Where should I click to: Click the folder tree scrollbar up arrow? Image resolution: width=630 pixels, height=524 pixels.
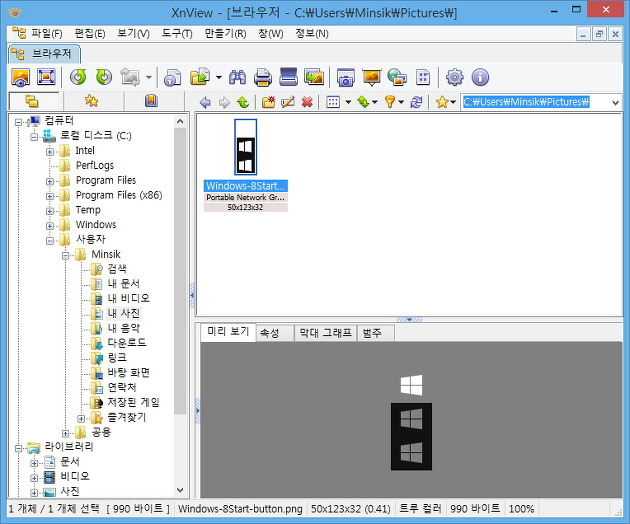click(180, 121)
